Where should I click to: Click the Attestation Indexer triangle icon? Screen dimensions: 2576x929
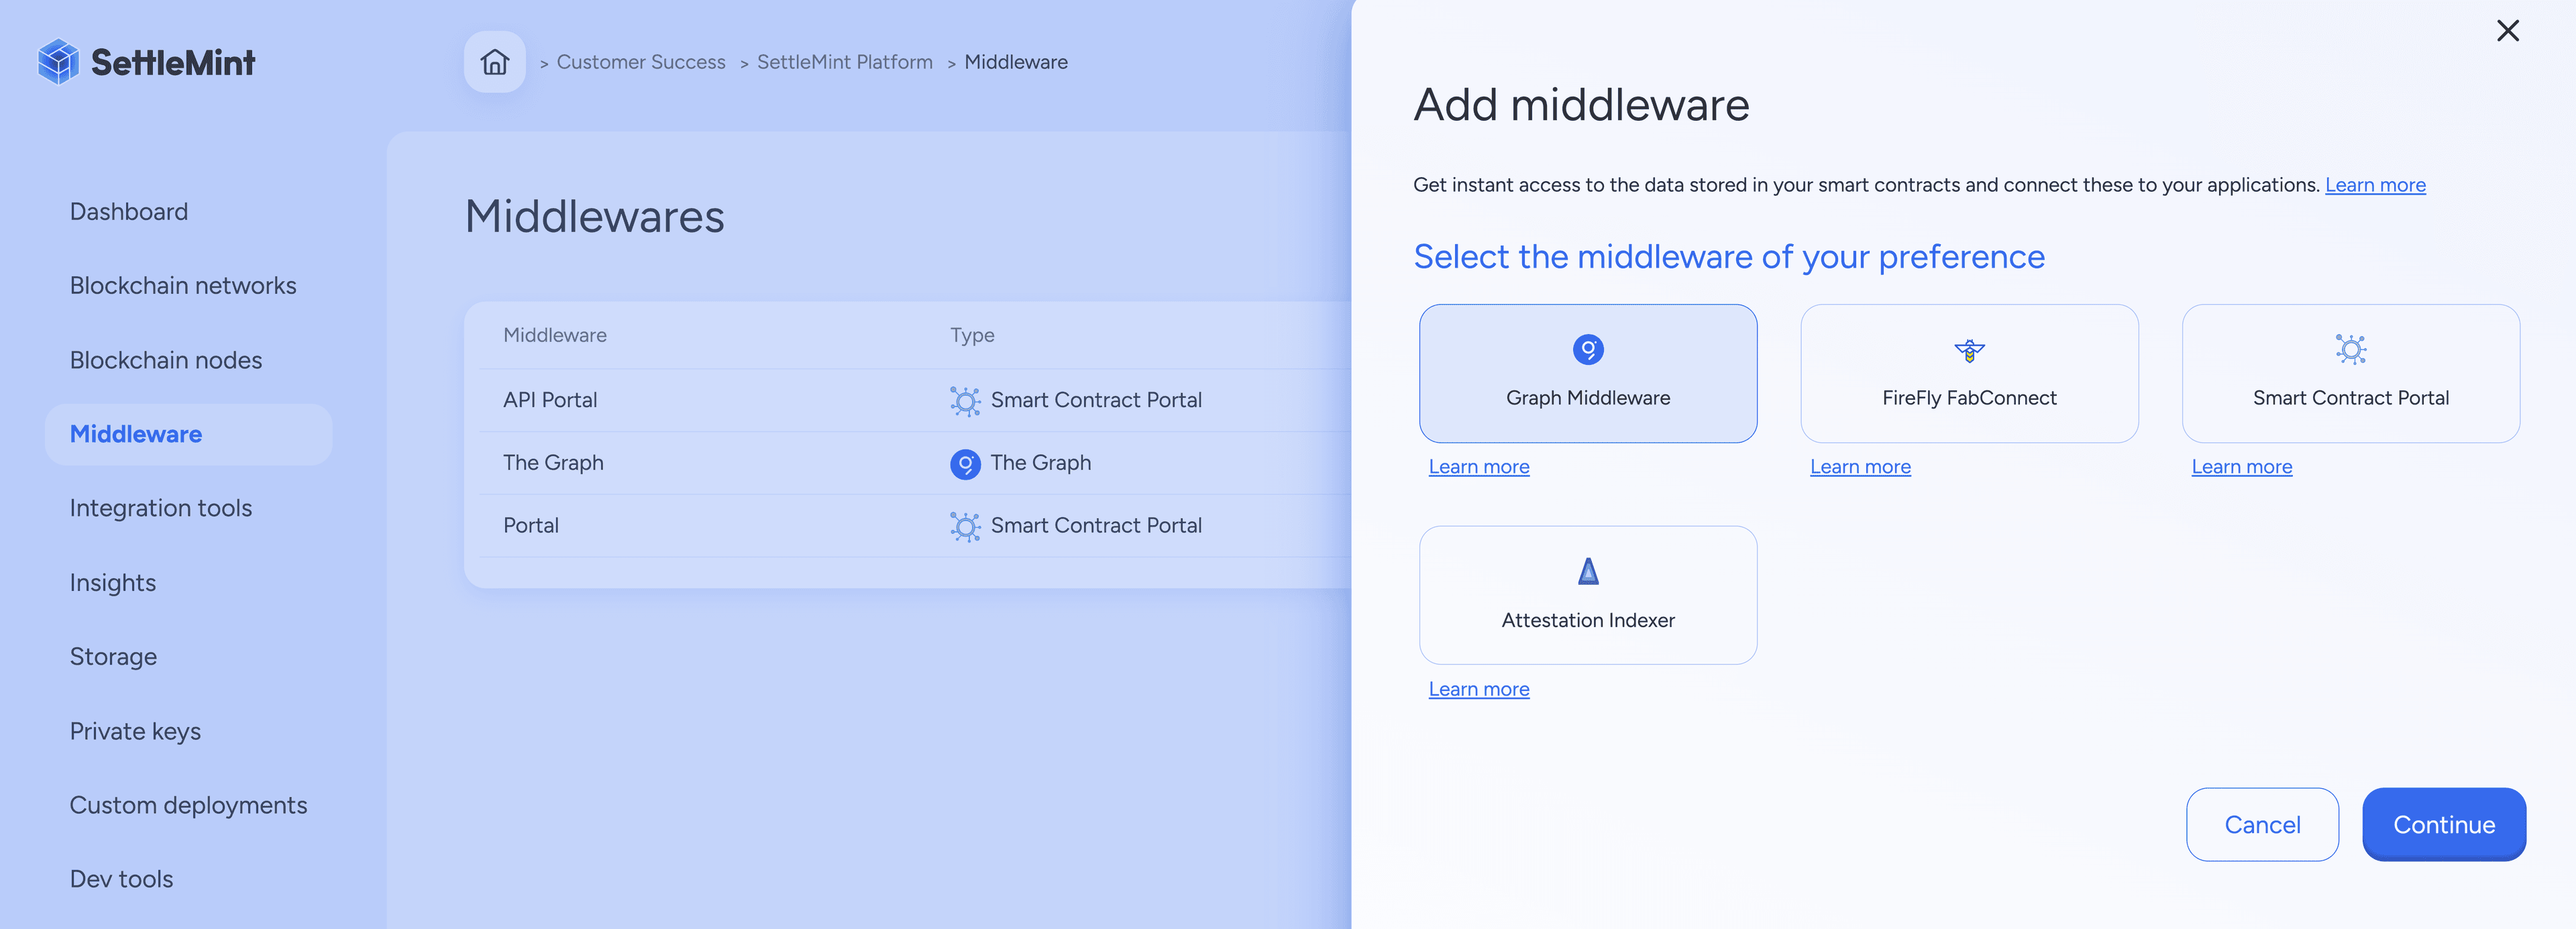coord(1588,572)
